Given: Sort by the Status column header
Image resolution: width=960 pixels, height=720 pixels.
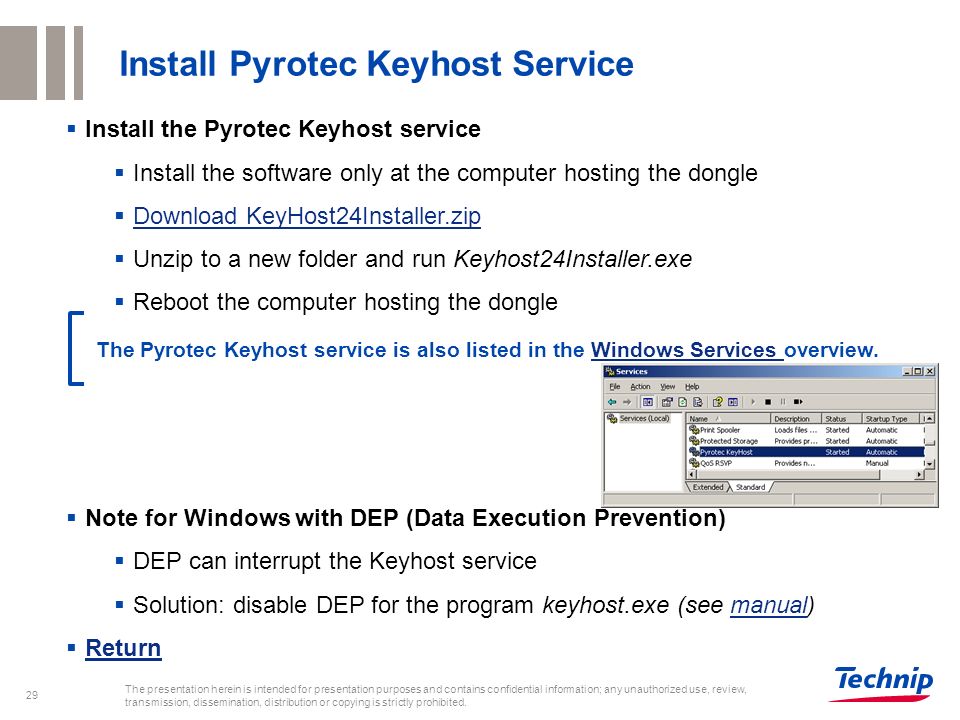Looking at the screenshot, I should [x=842, y=419].
